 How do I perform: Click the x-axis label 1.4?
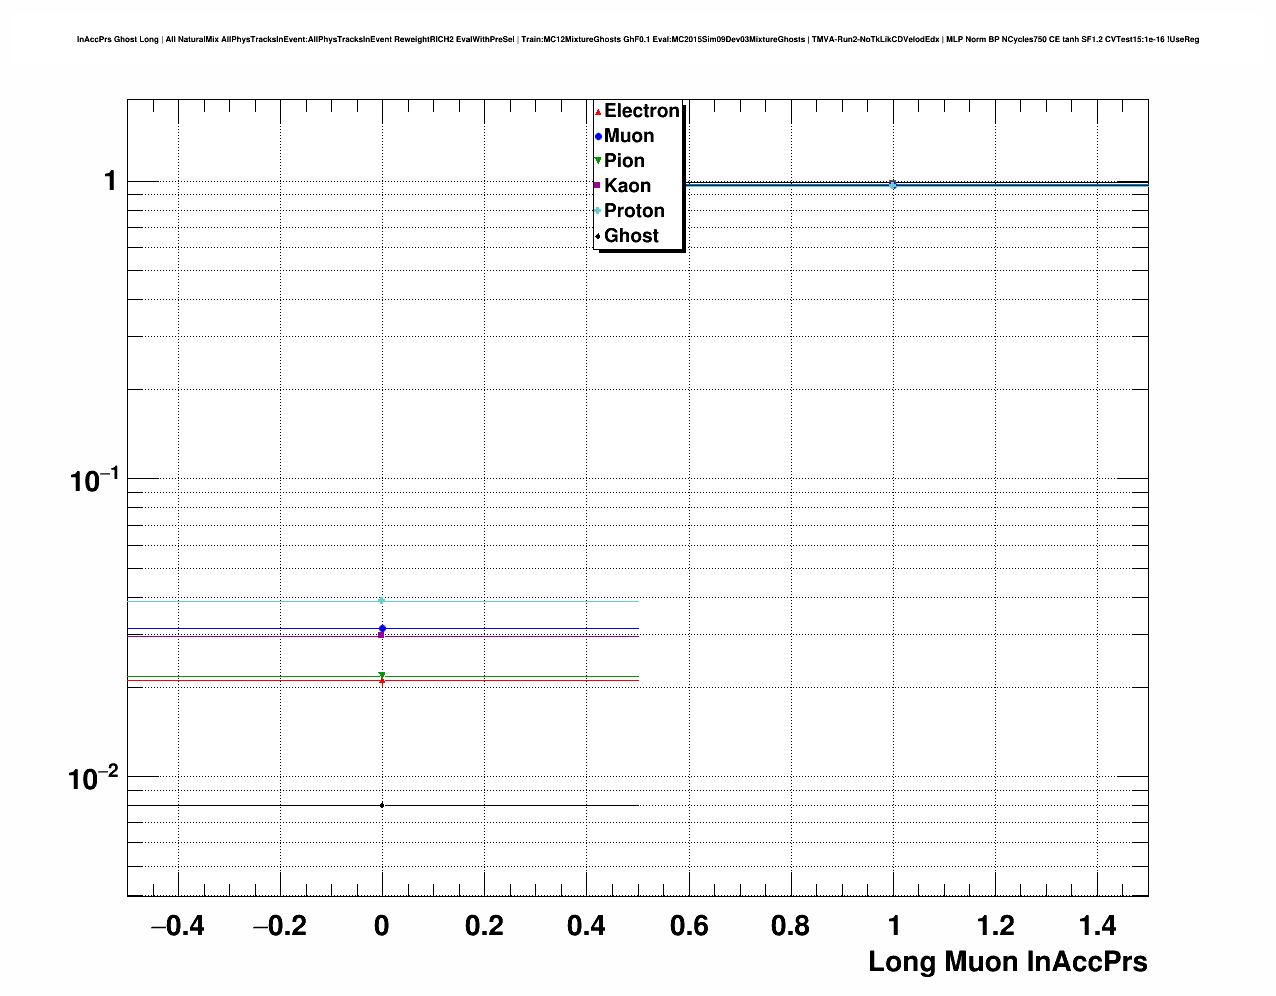pos(1098,926)
